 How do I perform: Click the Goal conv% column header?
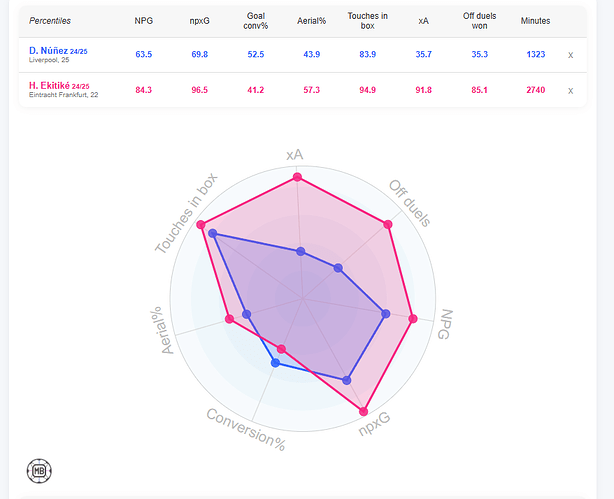coord(255,21)
